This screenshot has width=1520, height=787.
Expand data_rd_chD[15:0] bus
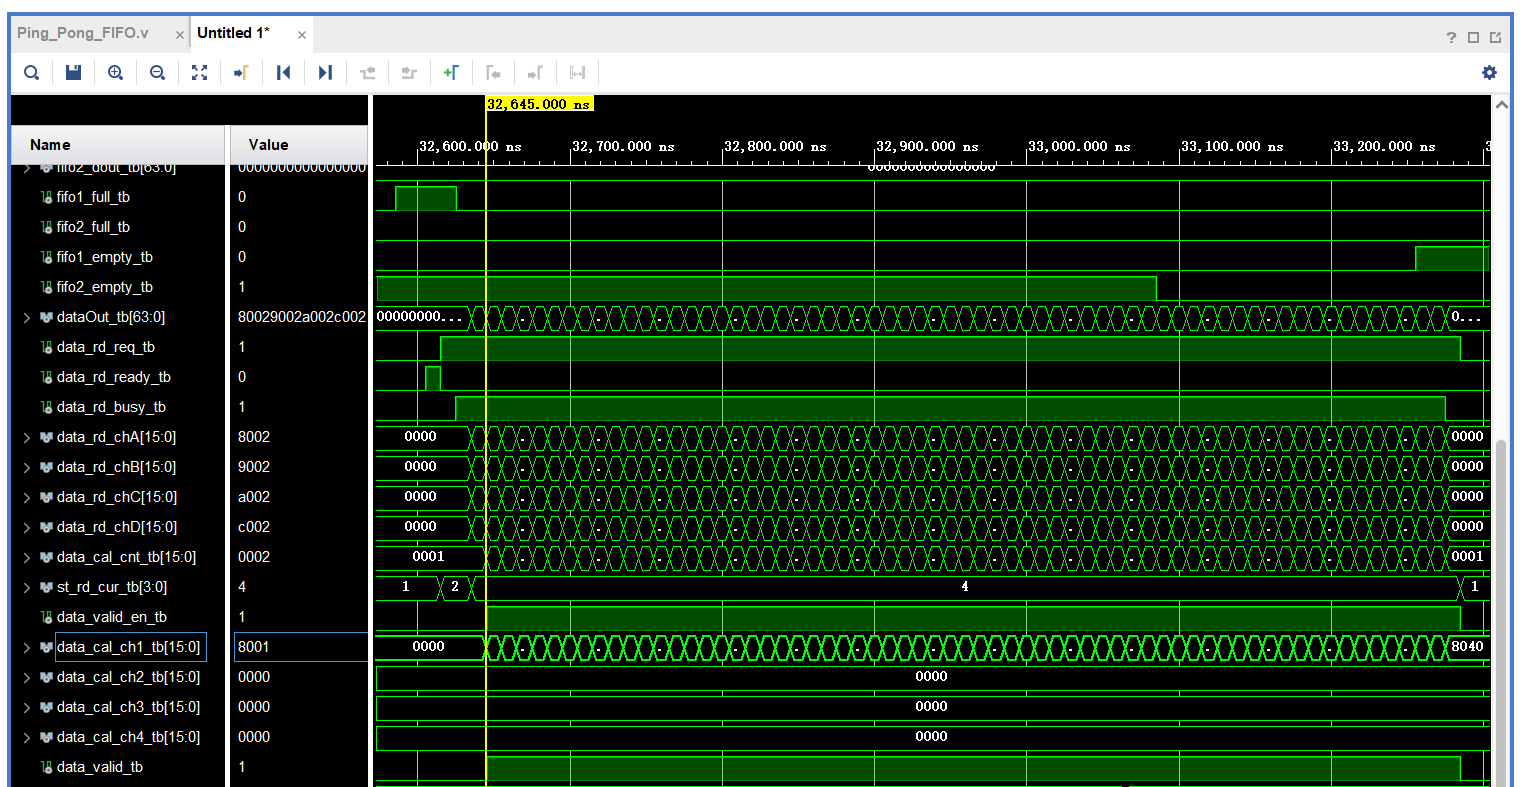[x=27, y=527]
